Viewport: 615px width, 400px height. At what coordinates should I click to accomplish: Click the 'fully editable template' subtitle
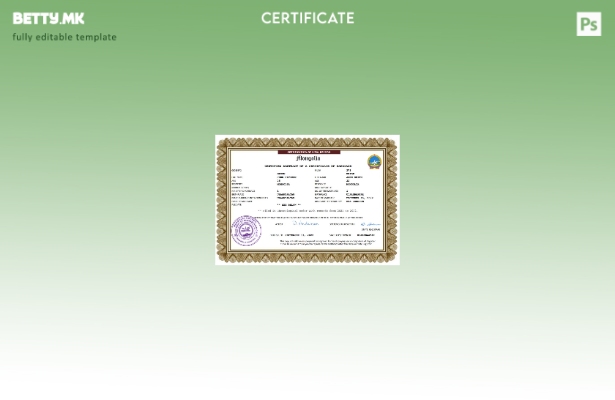pyautogui.click(x=64, y=37)
